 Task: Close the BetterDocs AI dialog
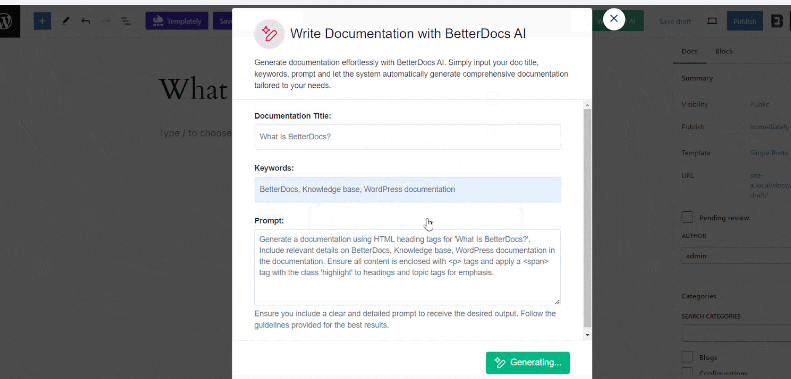(x=613, y=19)
